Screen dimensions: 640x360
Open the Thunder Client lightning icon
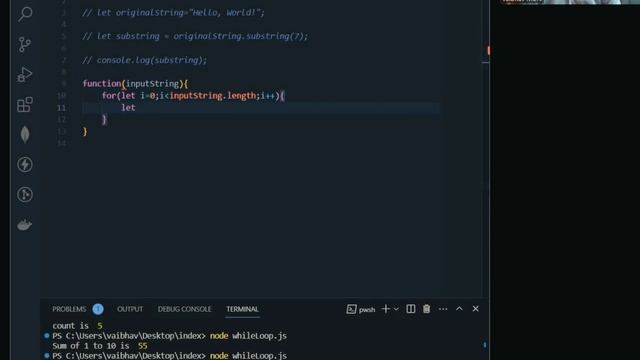pyautogui.click(x=25, y=164)
